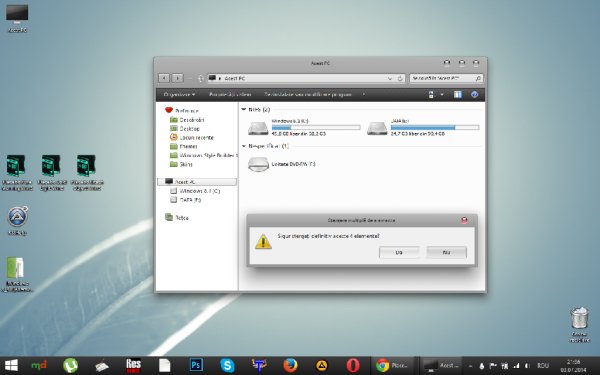Show hidden toolbar commands chevron
The width and height of the screenshot is (600, 375).
(x=364, y=94)
